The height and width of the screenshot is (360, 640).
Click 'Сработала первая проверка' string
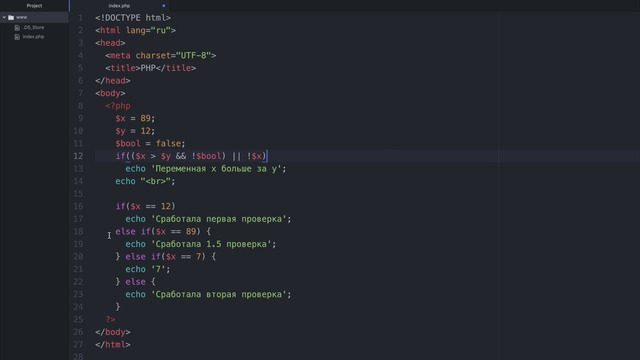219,219
